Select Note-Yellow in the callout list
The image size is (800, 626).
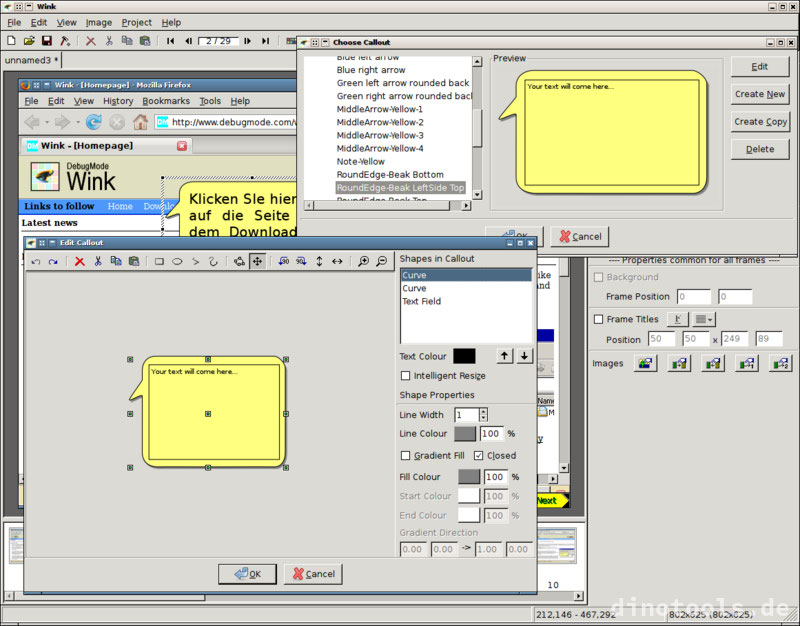361,162
